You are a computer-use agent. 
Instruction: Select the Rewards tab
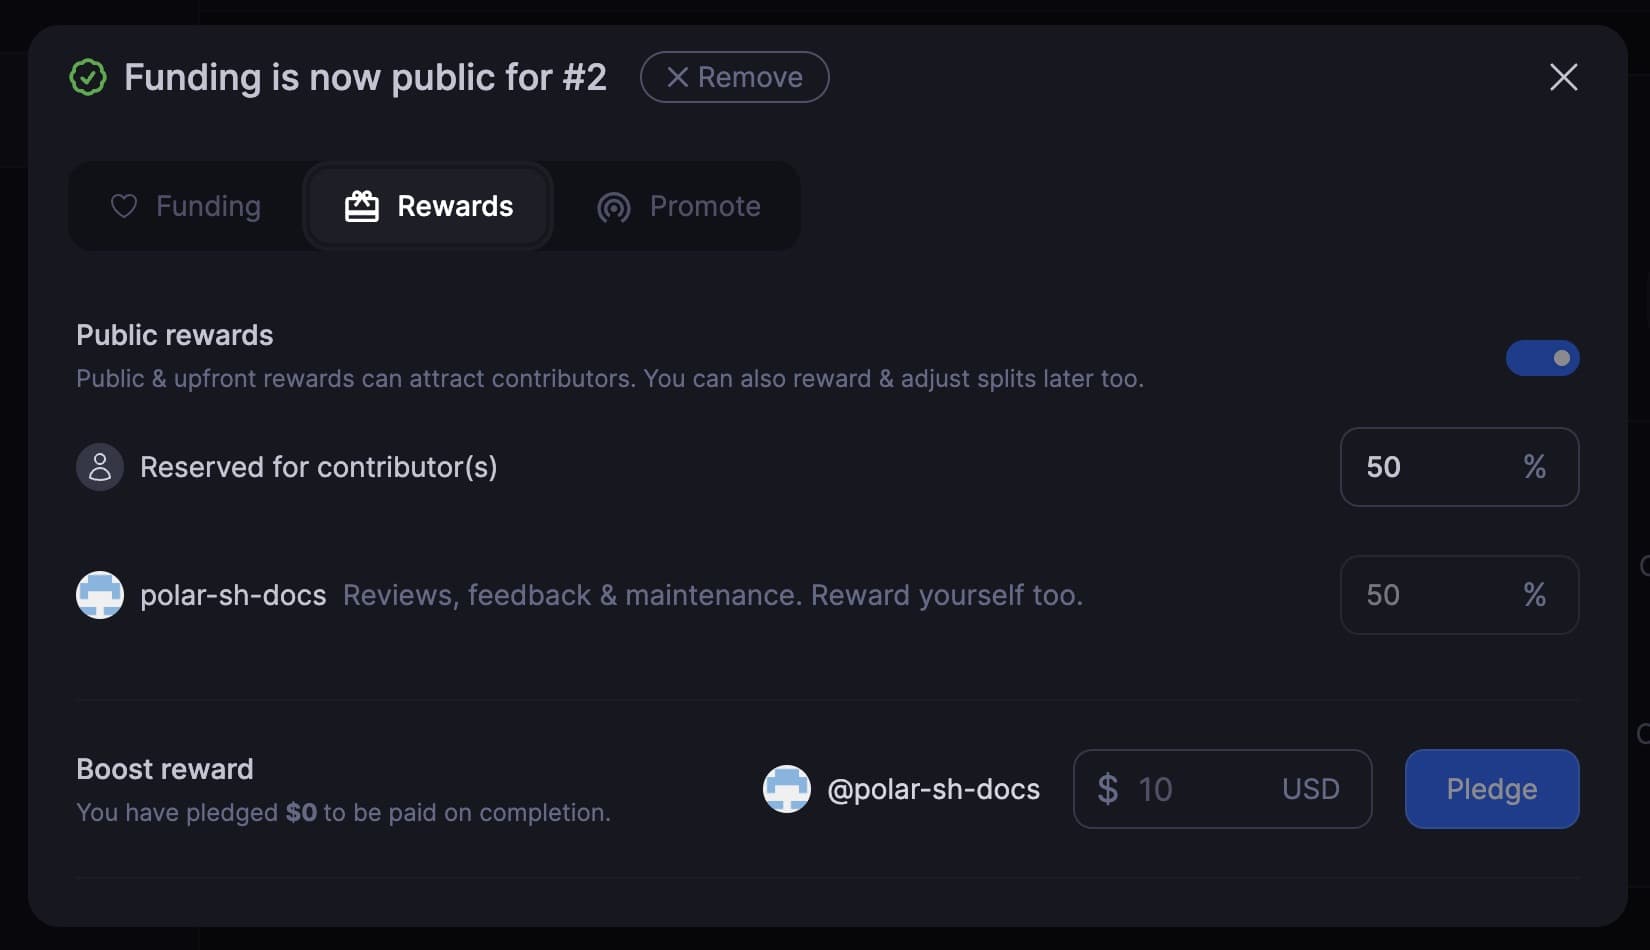[428, 206]
